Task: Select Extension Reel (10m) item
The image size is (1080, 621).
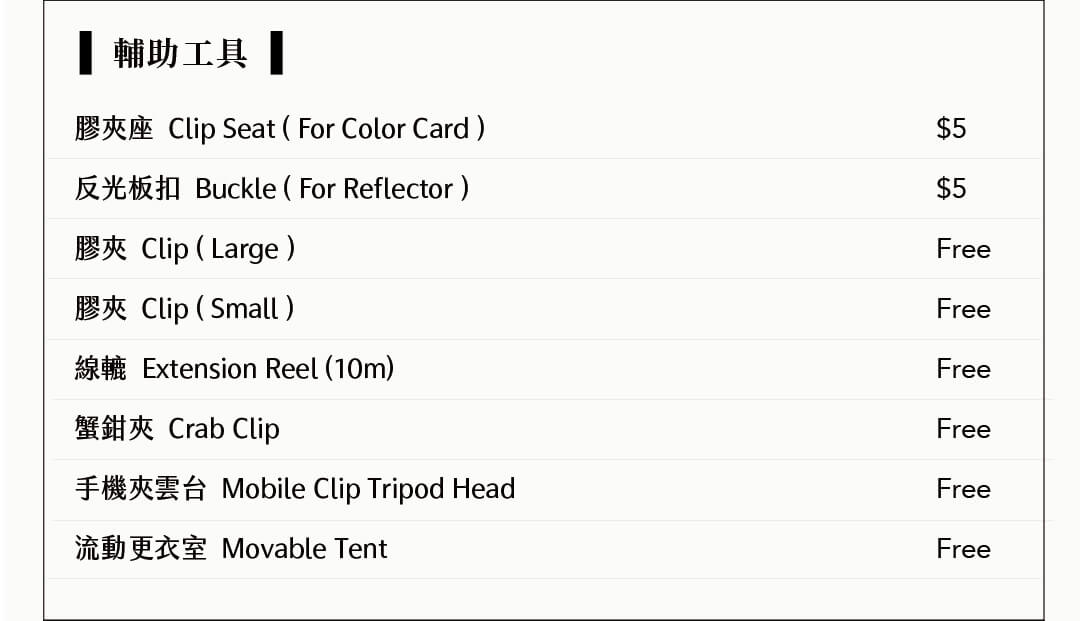Action: (x=234, y=368)
